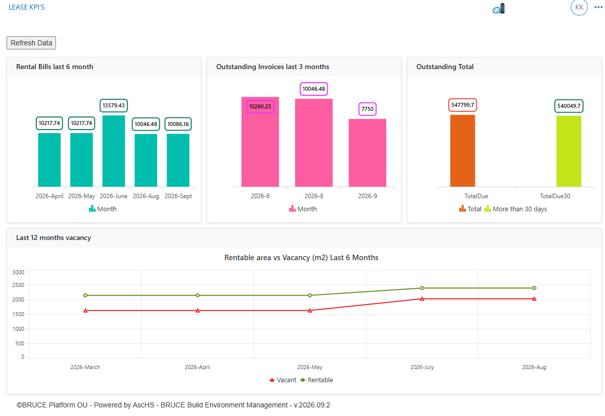605x416 pixels.
Task: Open the three-dots more options menu
Action: point(598,7)
